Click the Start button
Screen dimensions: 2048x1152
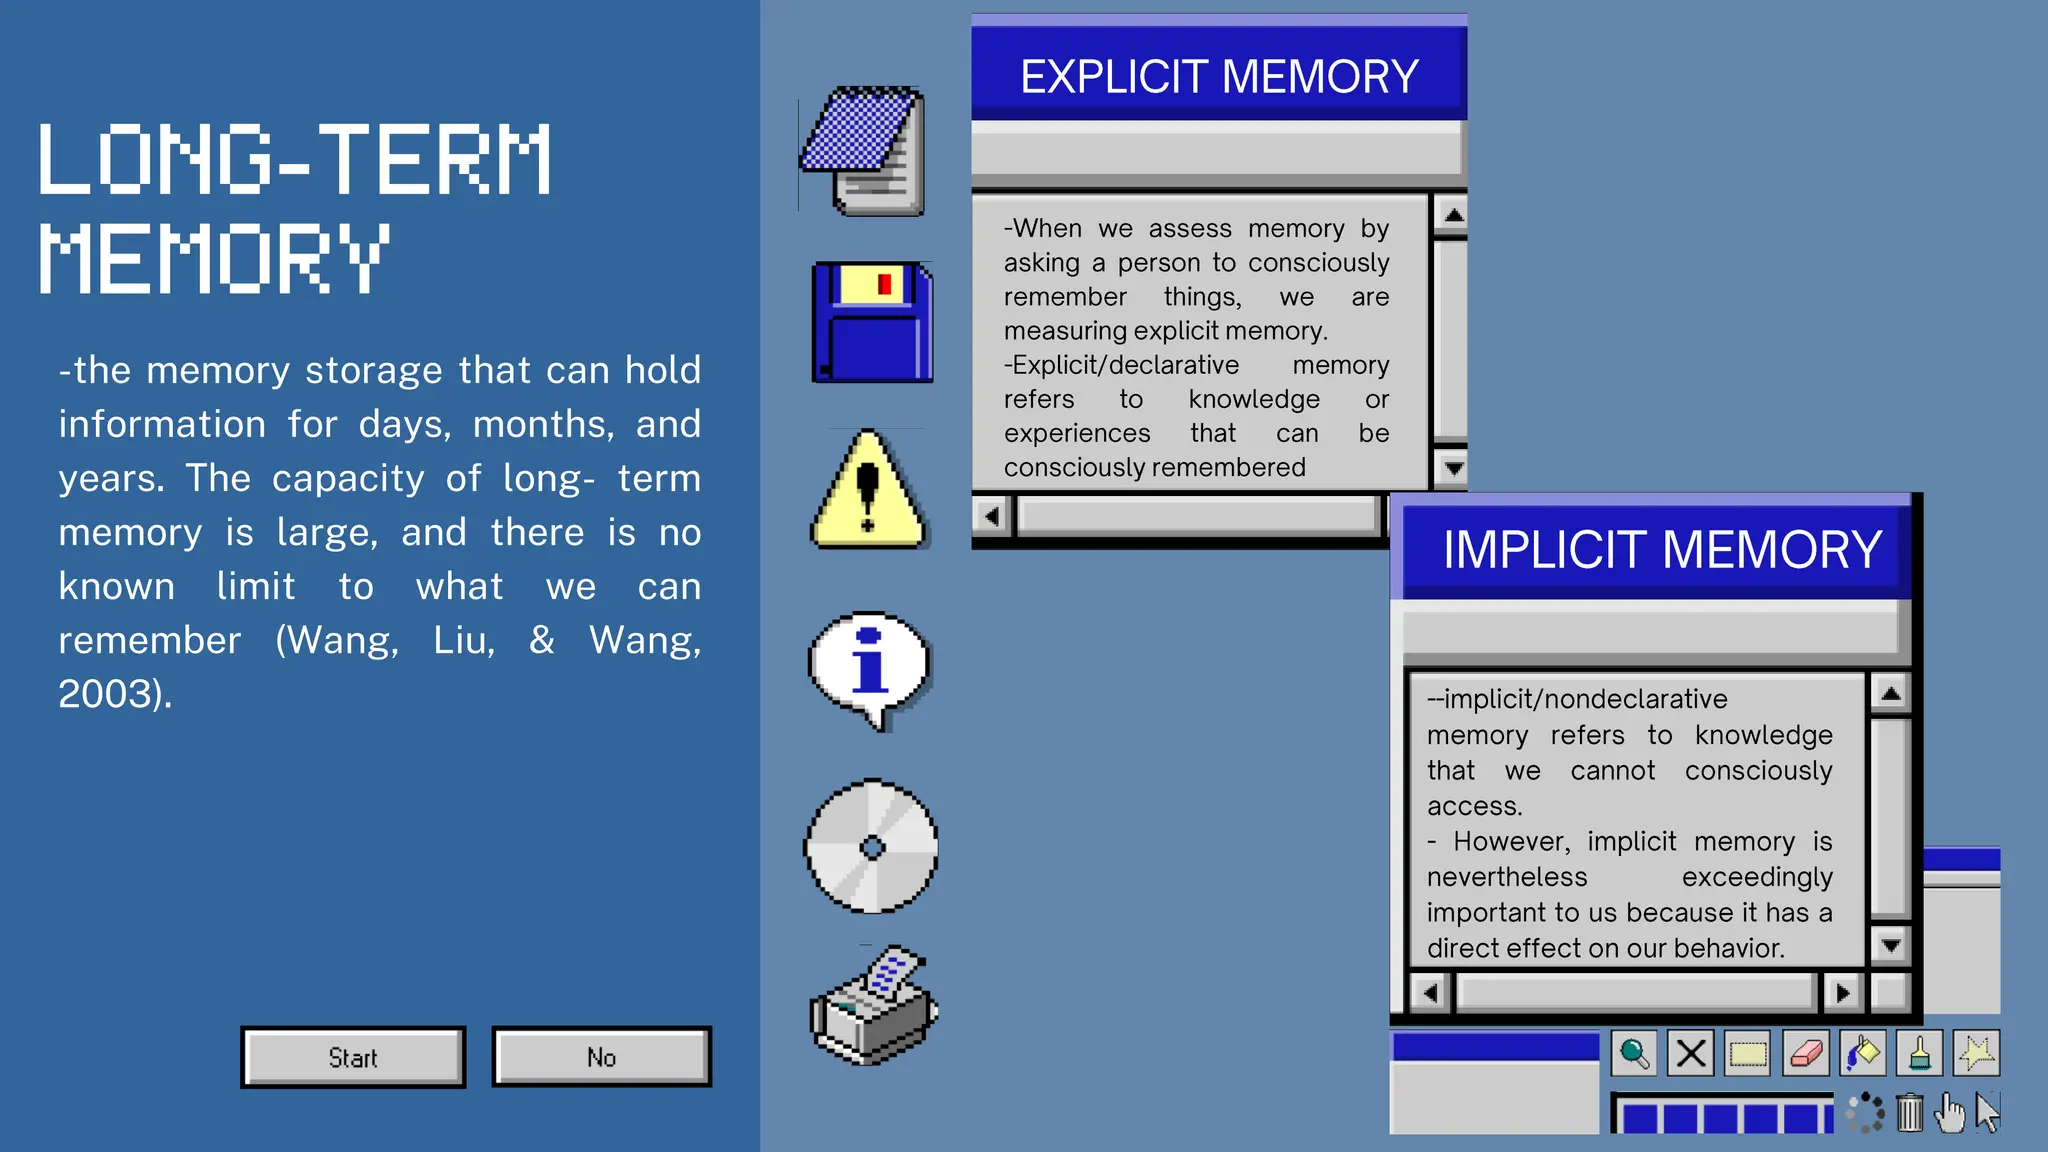click(353, 1057)
